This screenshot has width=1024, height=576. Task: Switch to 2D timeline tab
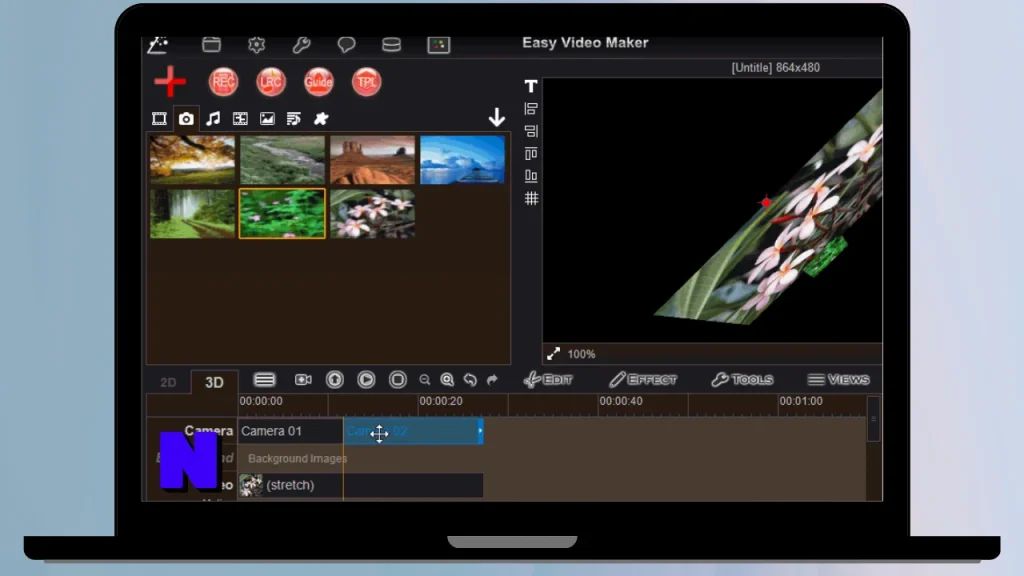pyautogui.click(x=168, y=383)
